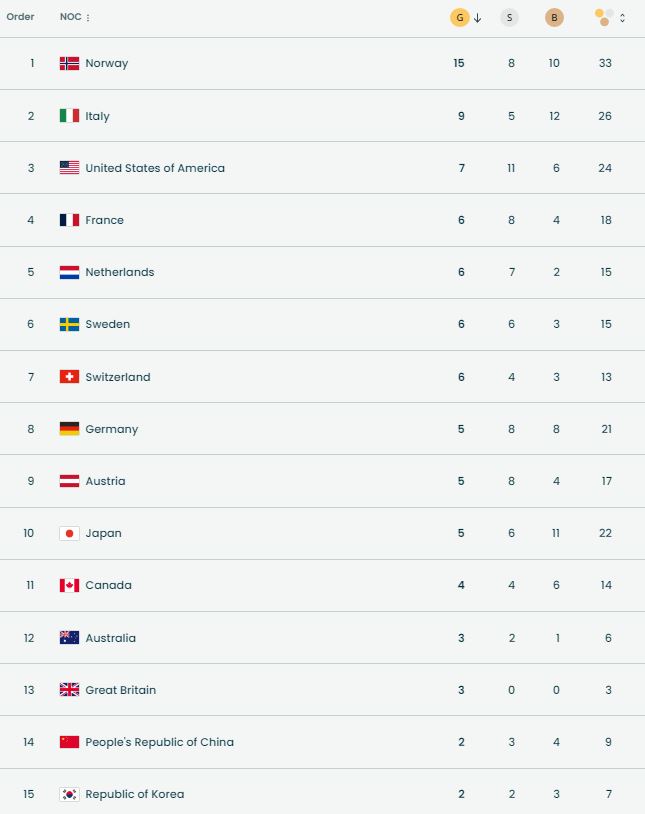
Task: Click the Republic of Korea flag
Action: point(69,794)
